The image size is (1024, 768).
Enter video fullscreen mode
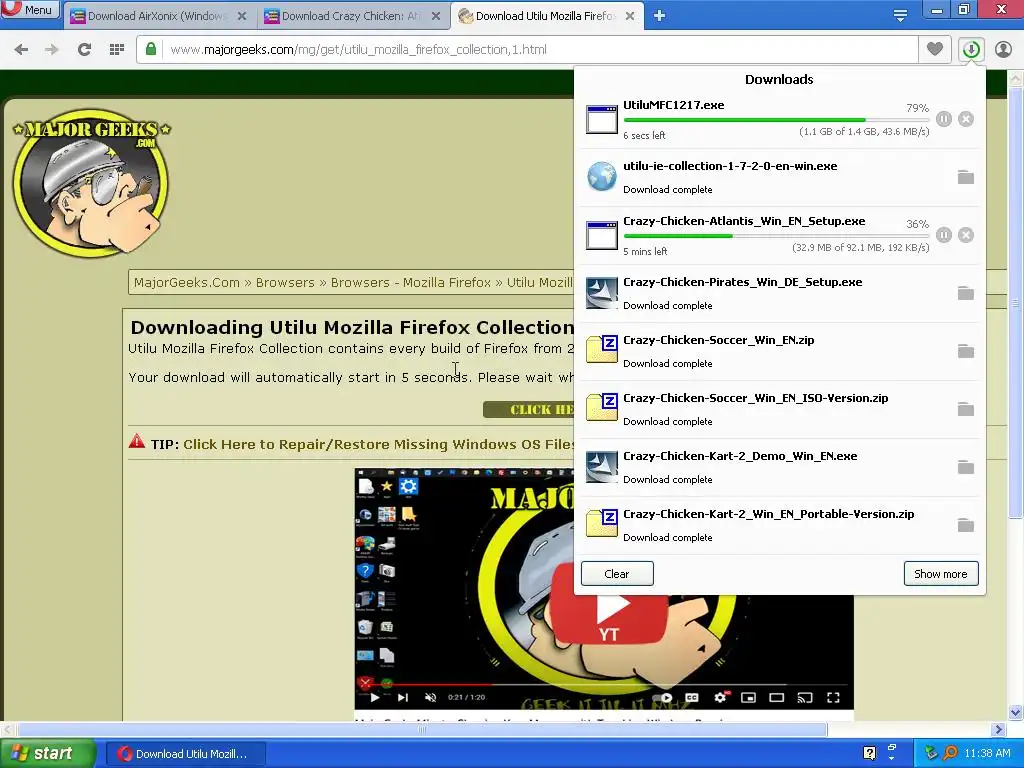tap(833, 697)
